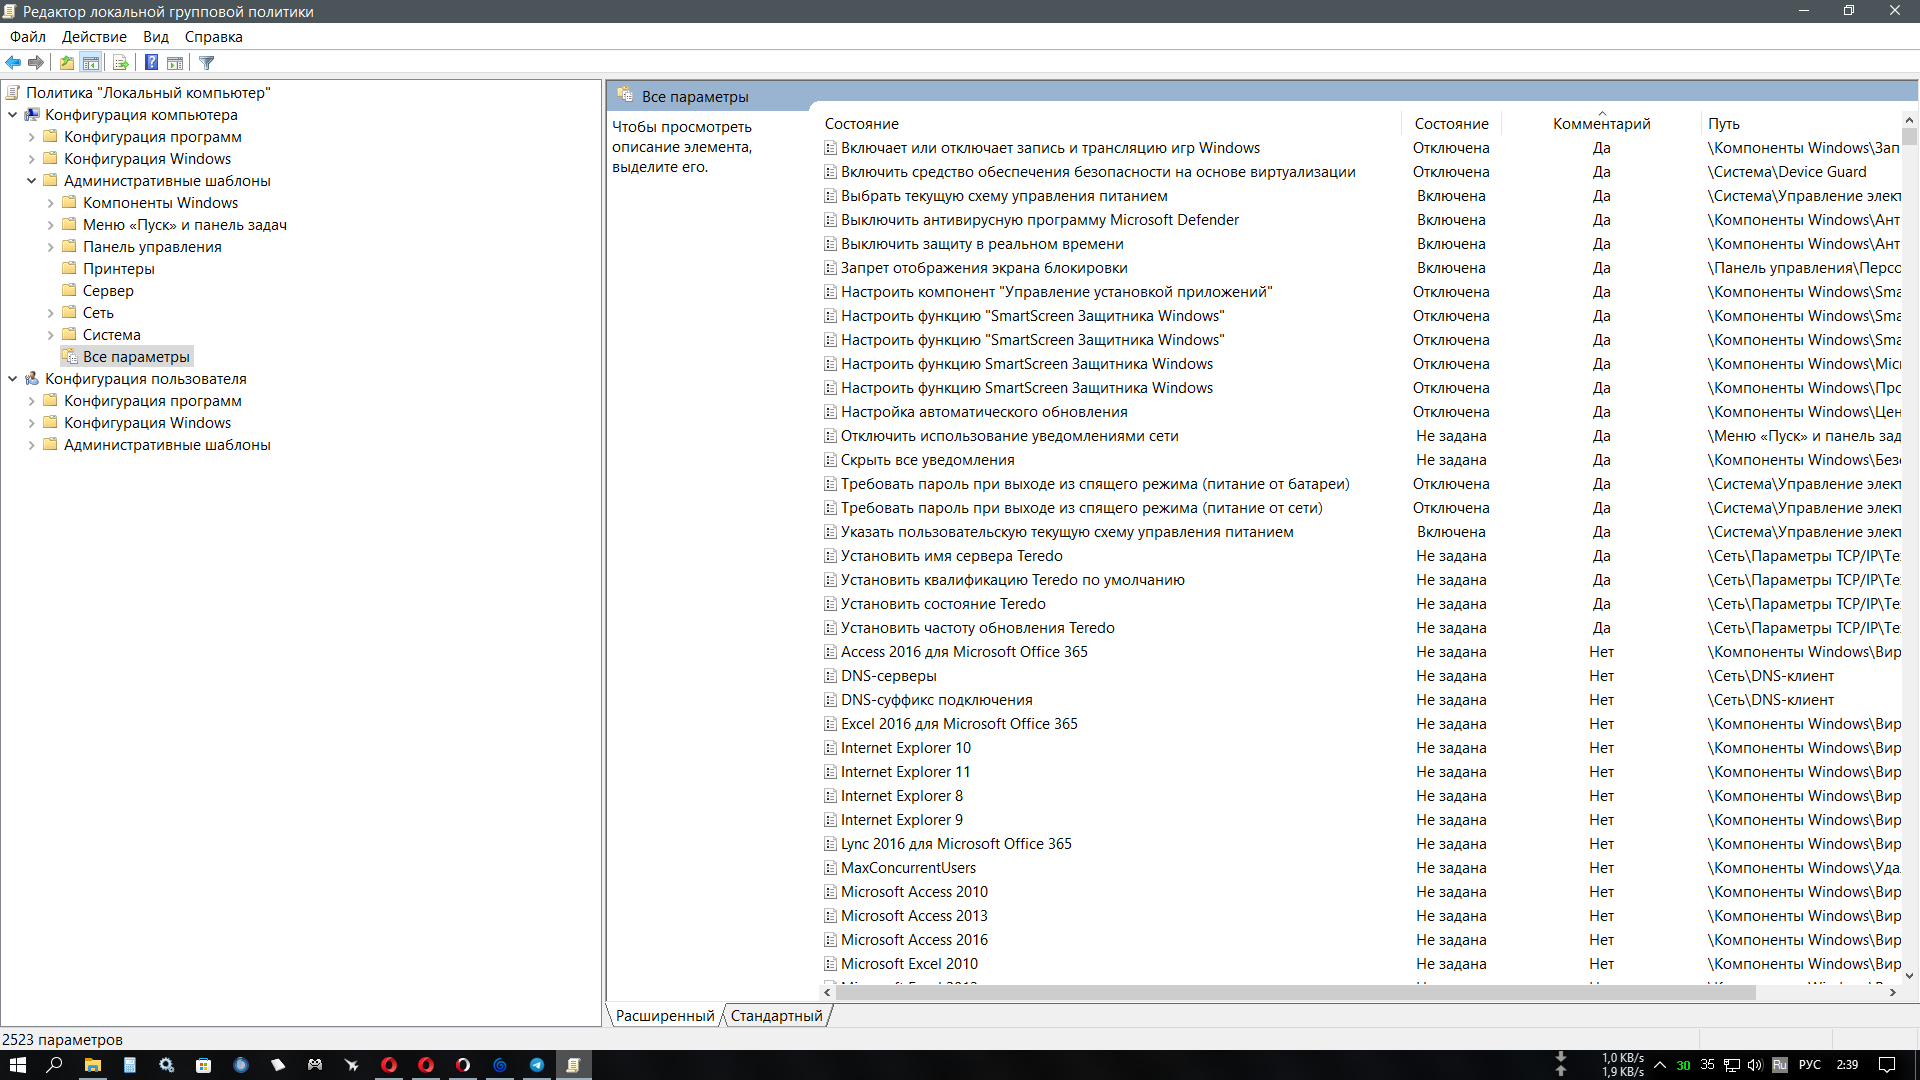This screenshot has height=1080, width=1920.
Task: Click icon beside Lync 2016 для Microsoft Office 365
Action: pos(830,844)
